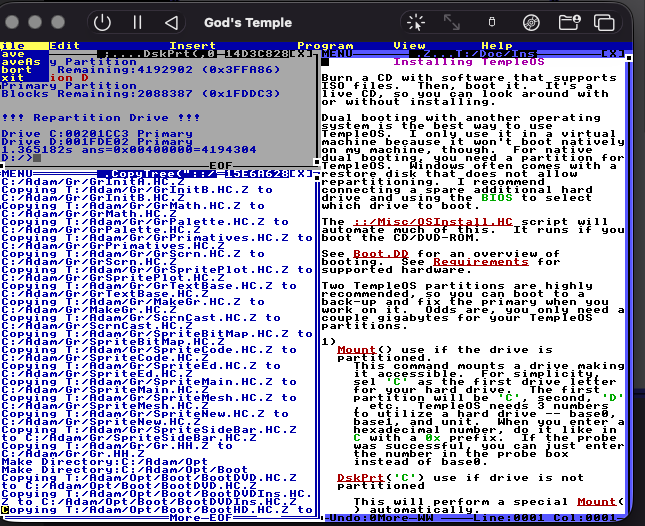645x526 pixels.
Task: Close the DskPrt terminal window [X]
Action: [x=301, y=54]
